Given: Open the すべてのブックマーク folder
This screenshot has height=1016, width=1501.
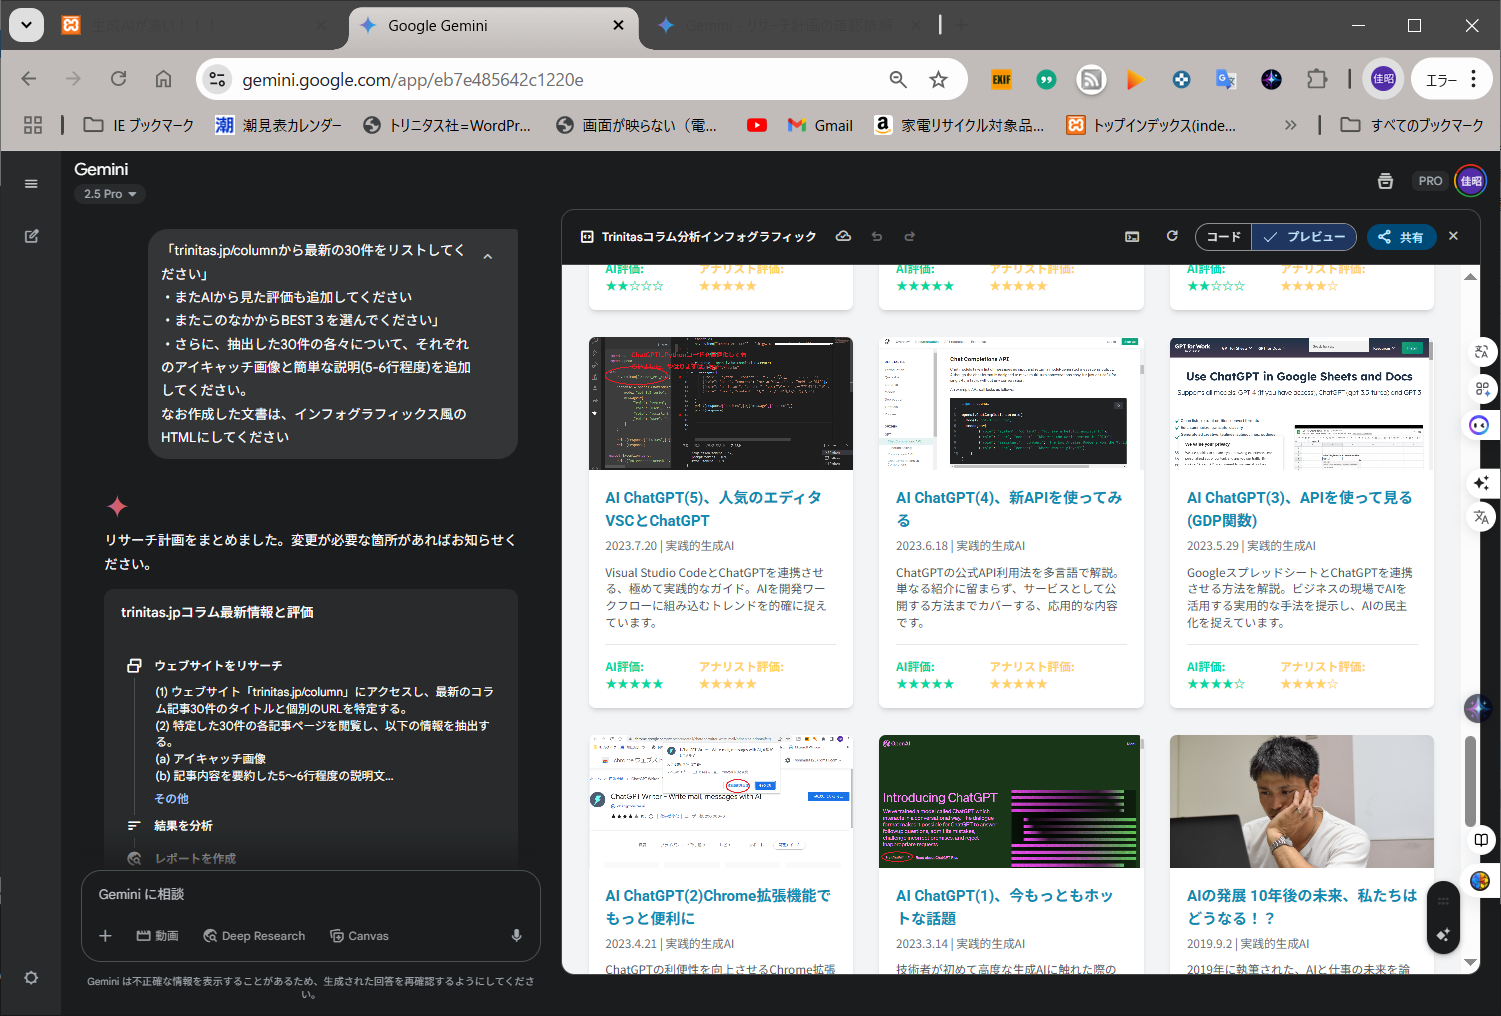Looking at the screenshot, I should point(1412,125).
